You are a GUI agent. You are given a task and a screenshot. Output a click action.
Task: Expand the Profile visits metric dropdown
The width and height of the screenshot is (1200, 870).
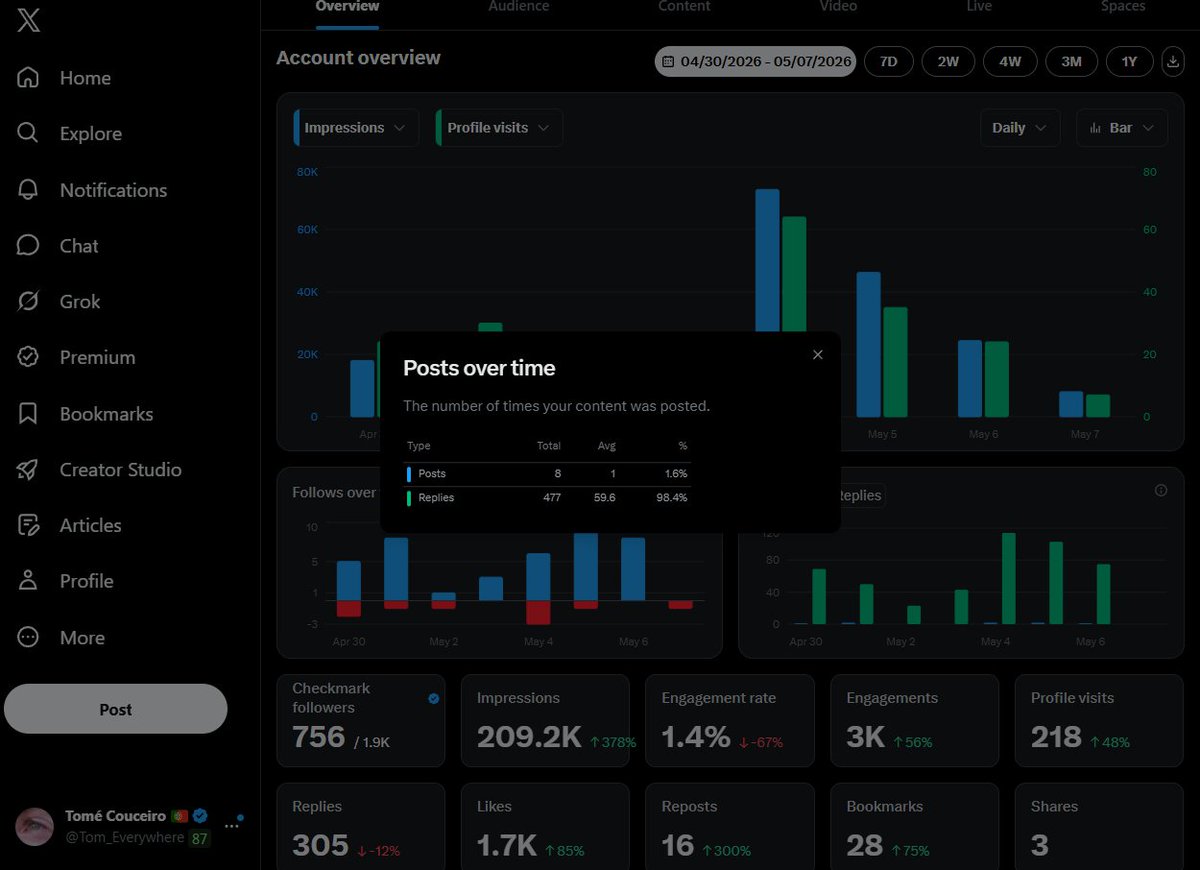pos(499,128)
